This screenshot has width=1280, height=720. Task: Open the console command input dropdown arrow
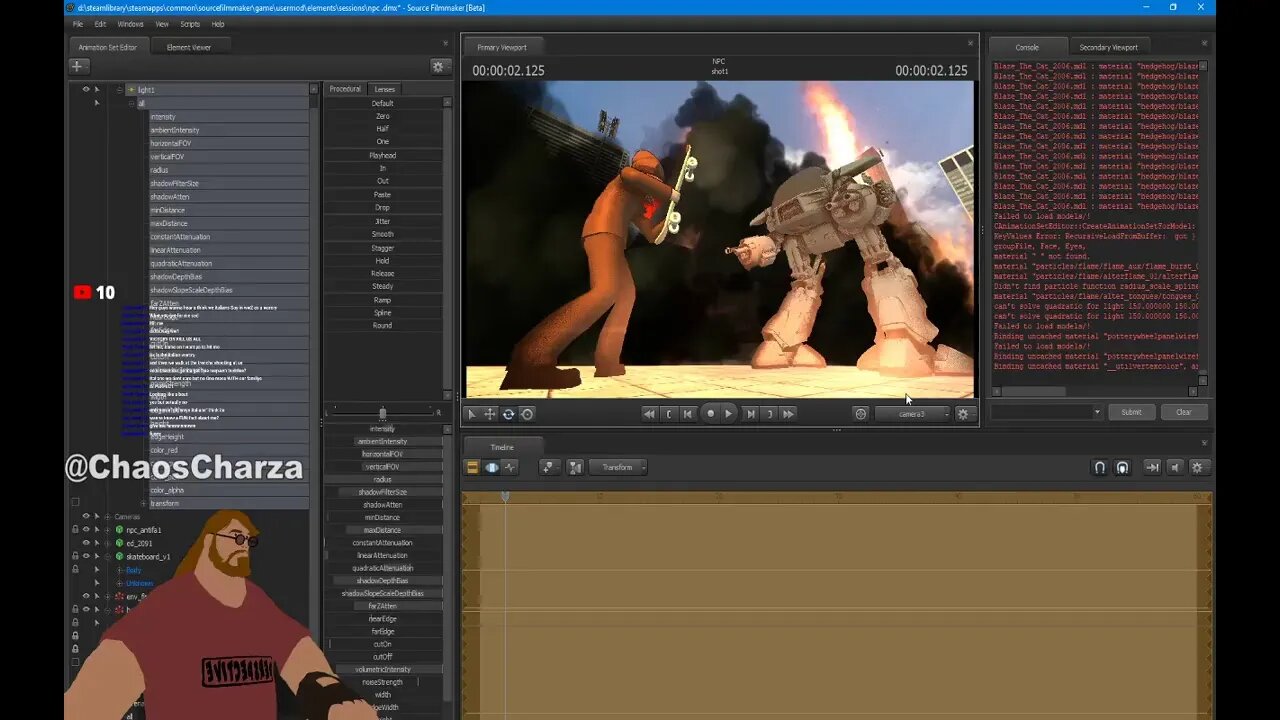tap(1097, 412)
